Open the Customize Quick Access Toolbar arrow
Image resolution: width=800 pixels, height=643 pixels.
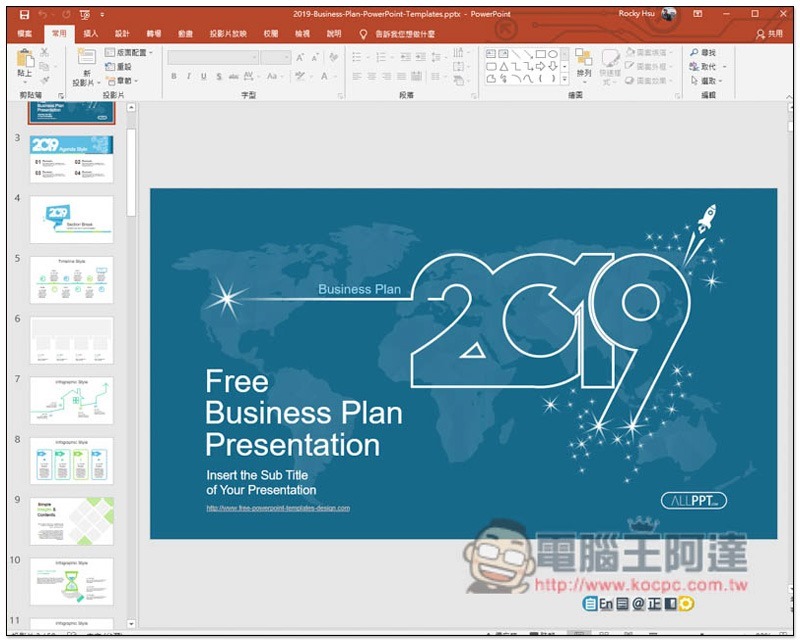[x=102, y=14]
